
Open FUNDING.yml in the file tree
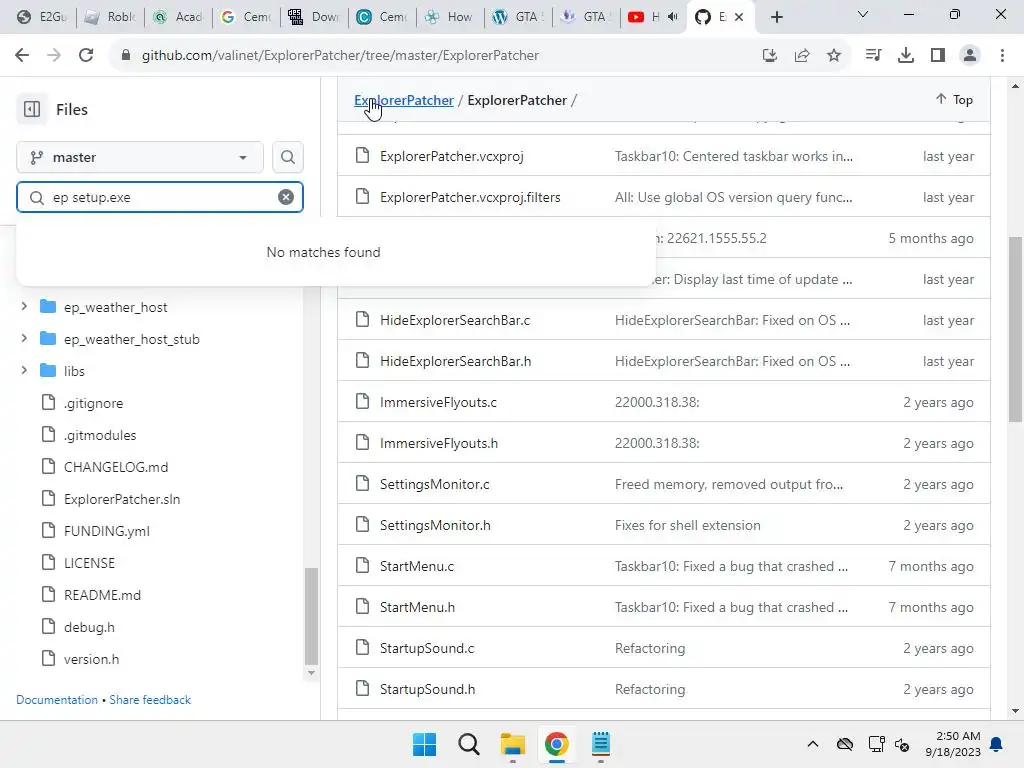tap(107, 531)
